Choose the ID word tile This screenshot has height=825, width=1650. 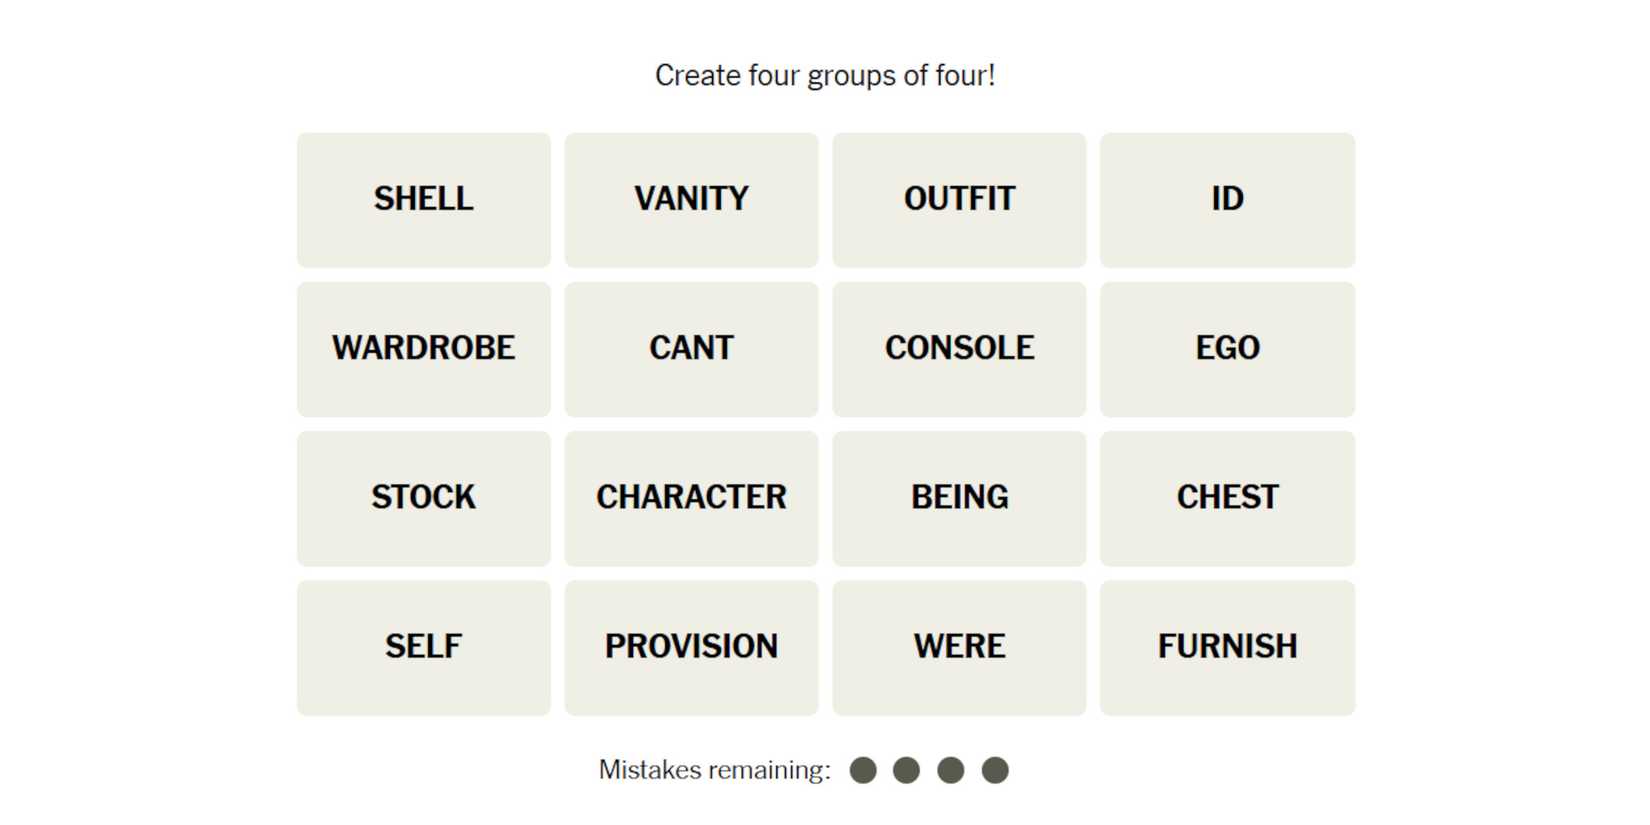coord(1227,200)
